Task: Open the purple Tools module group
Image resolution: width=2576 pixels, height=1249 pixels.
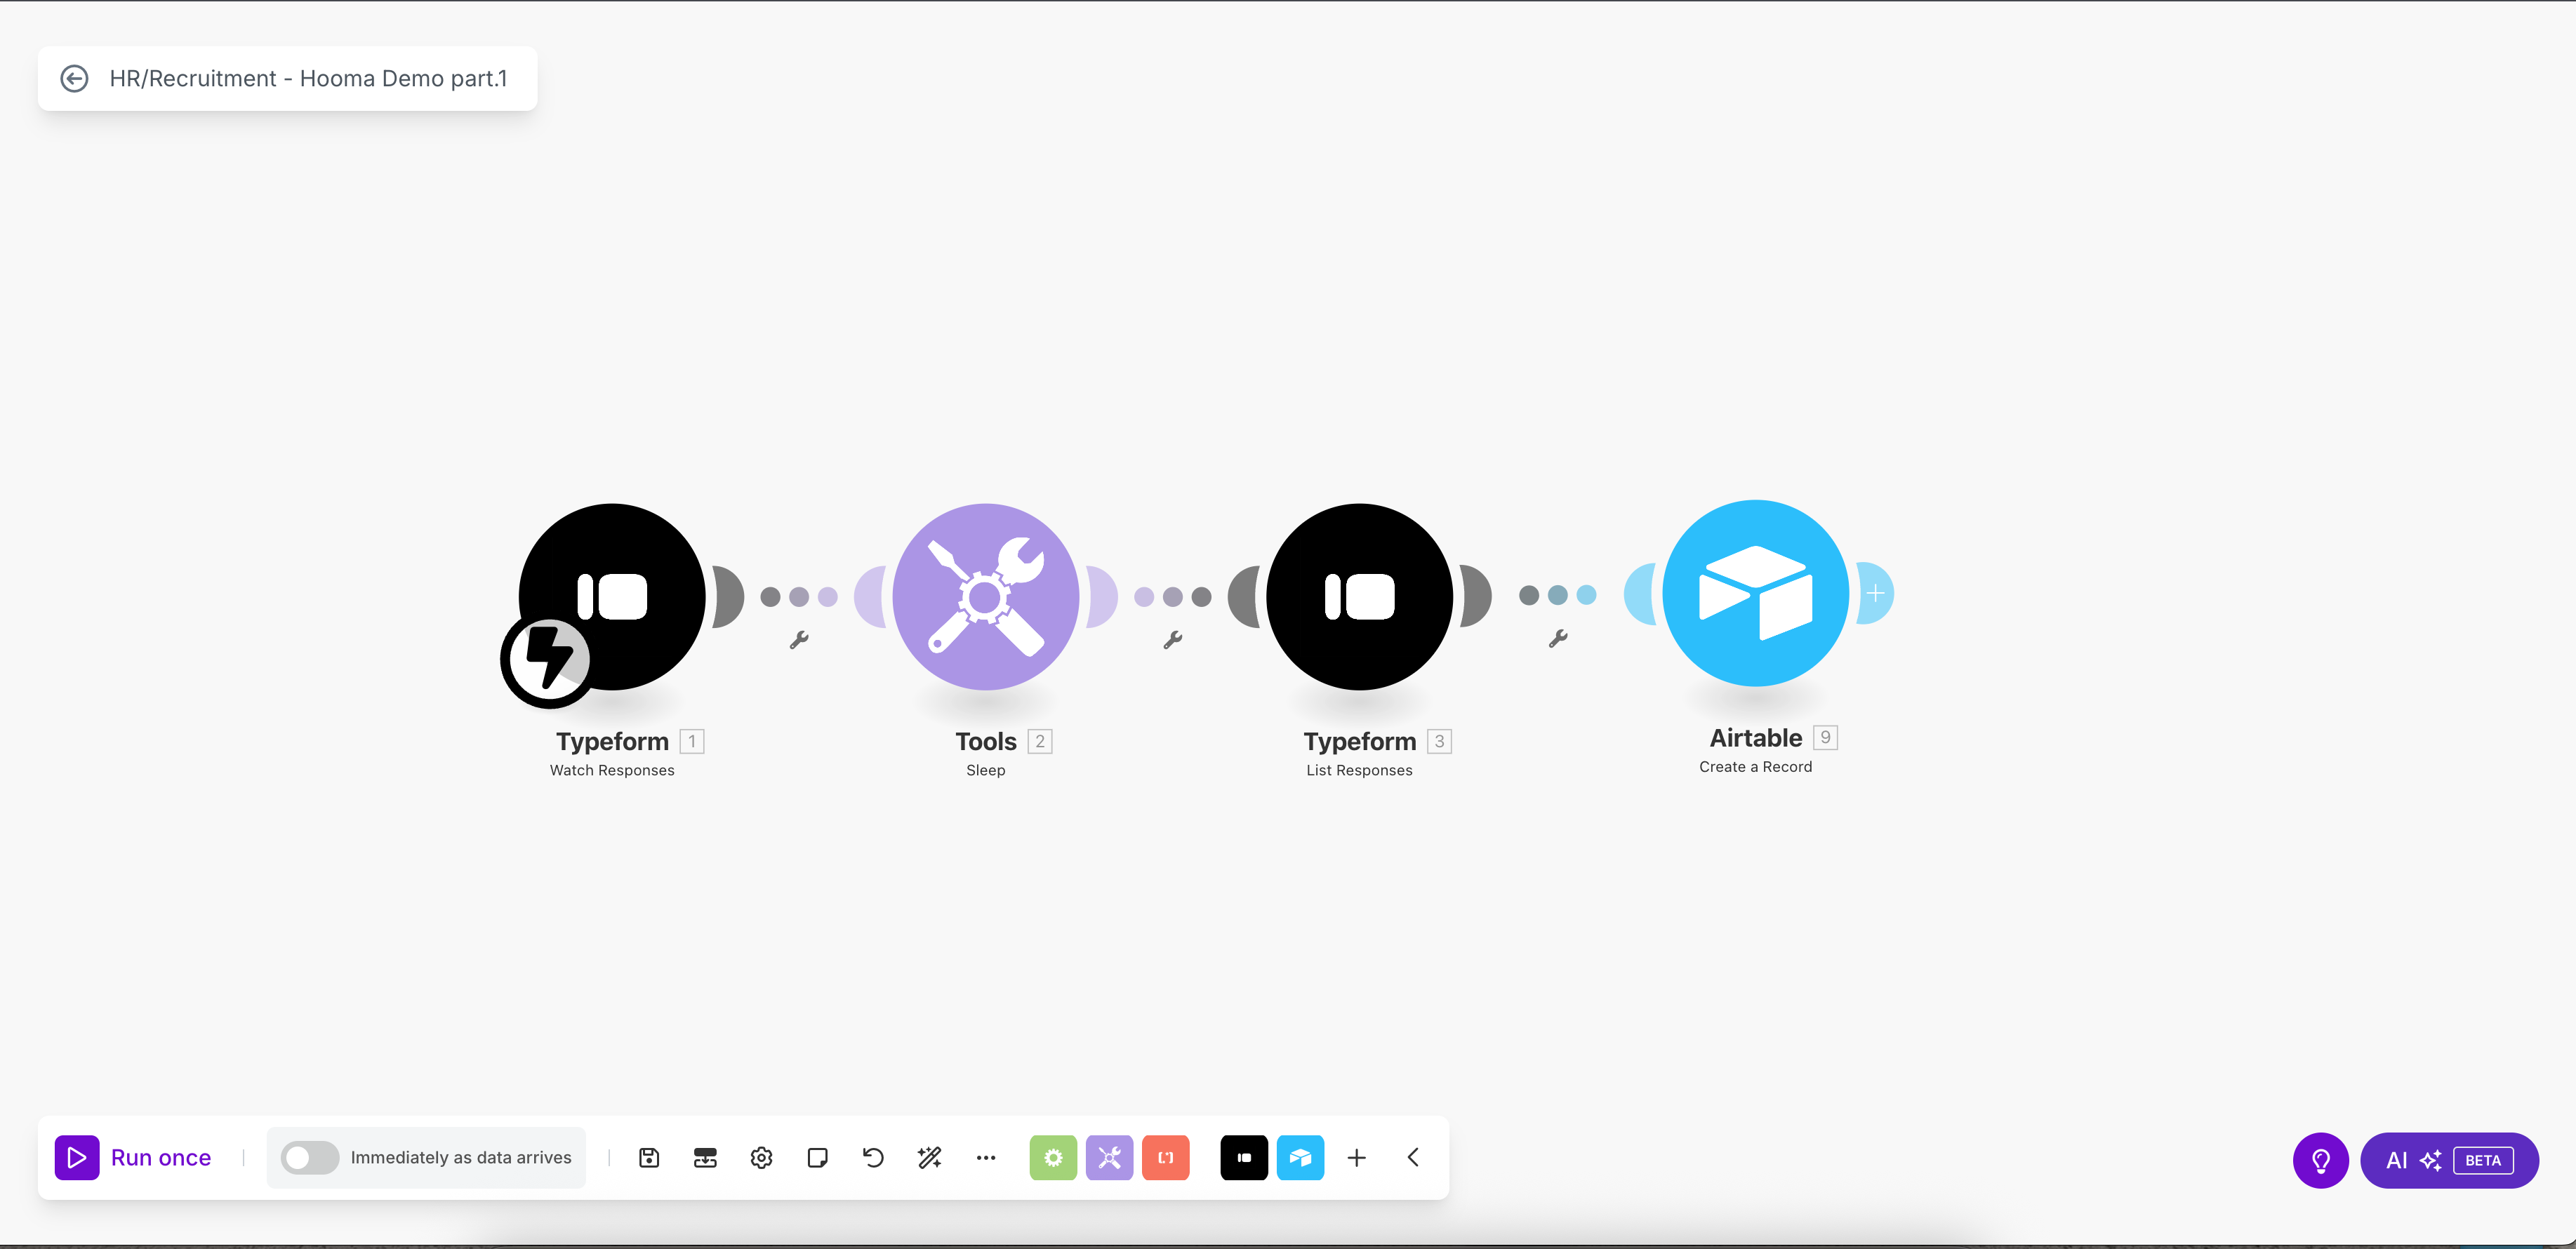Action: tap(1109, 1157)
